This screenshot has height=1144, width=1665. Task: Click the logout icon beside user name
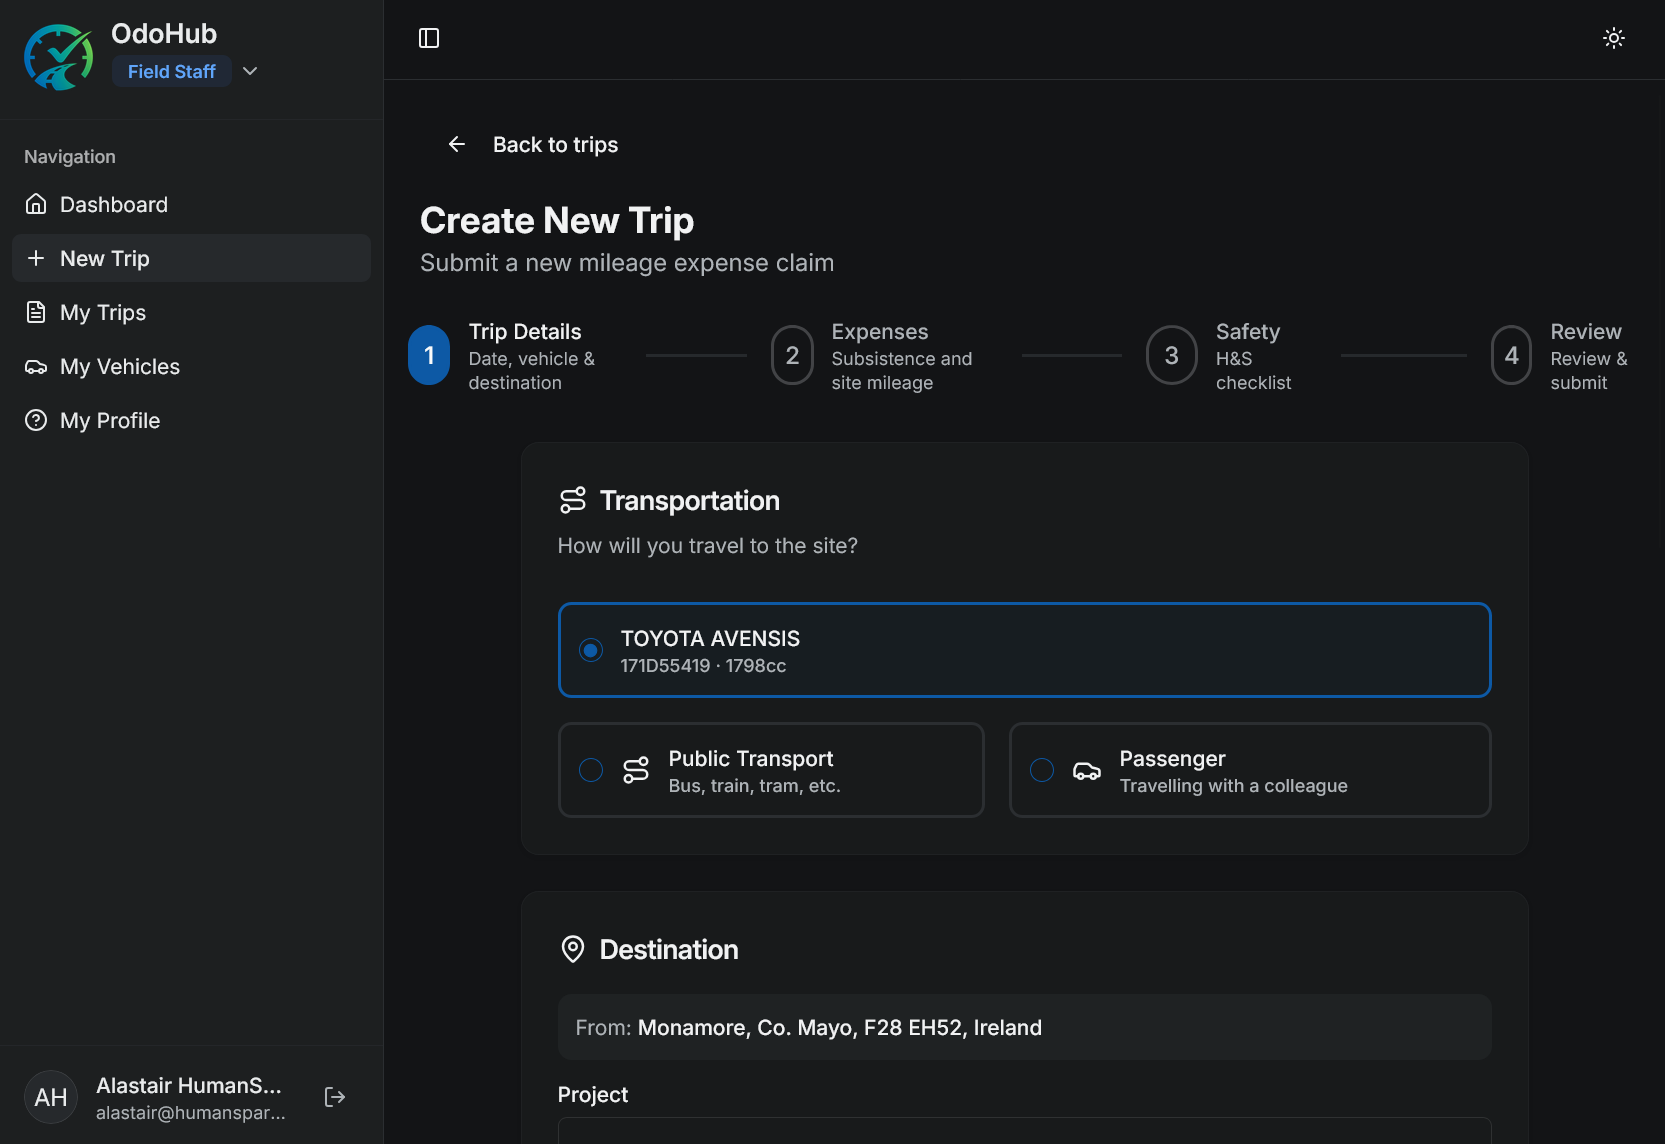(x=335, y=1097)
